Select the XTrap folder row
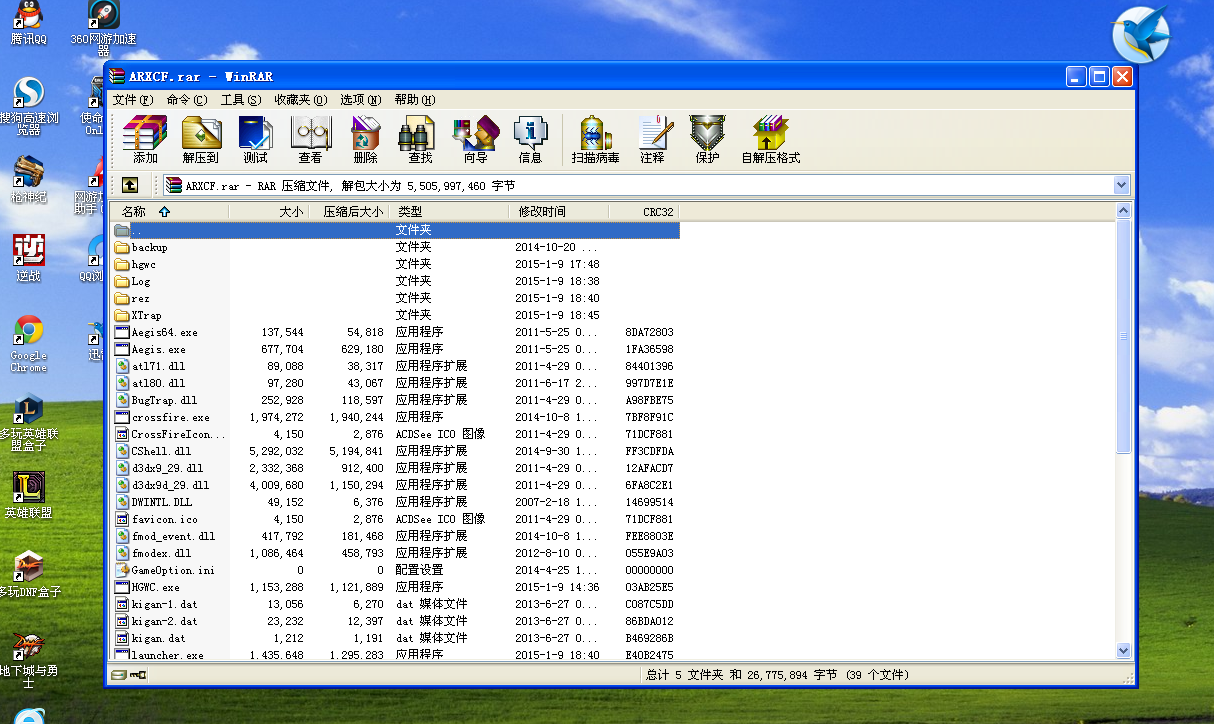The width and height of the screenshot is (1214, 724). click(x=395, y=315)
